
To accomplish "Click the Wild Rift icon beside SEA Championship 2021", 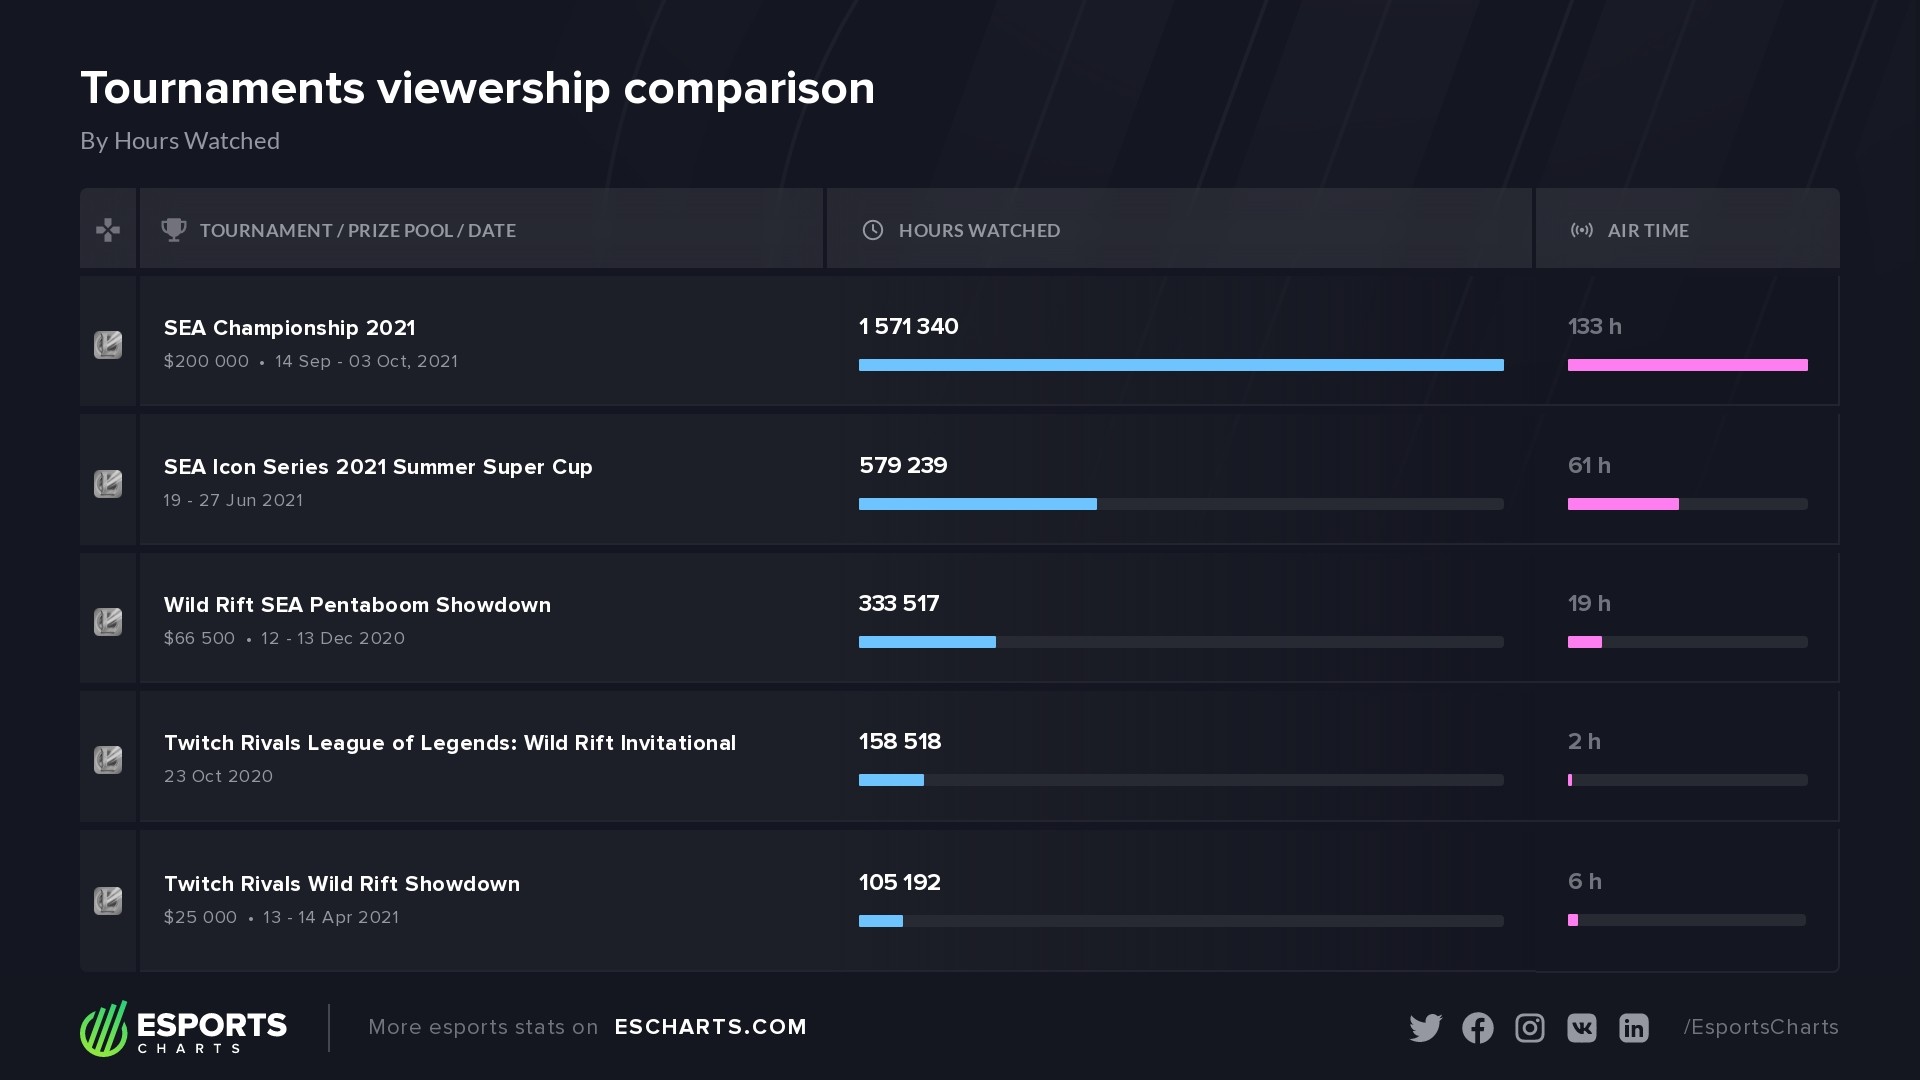I will click(108, 345).
